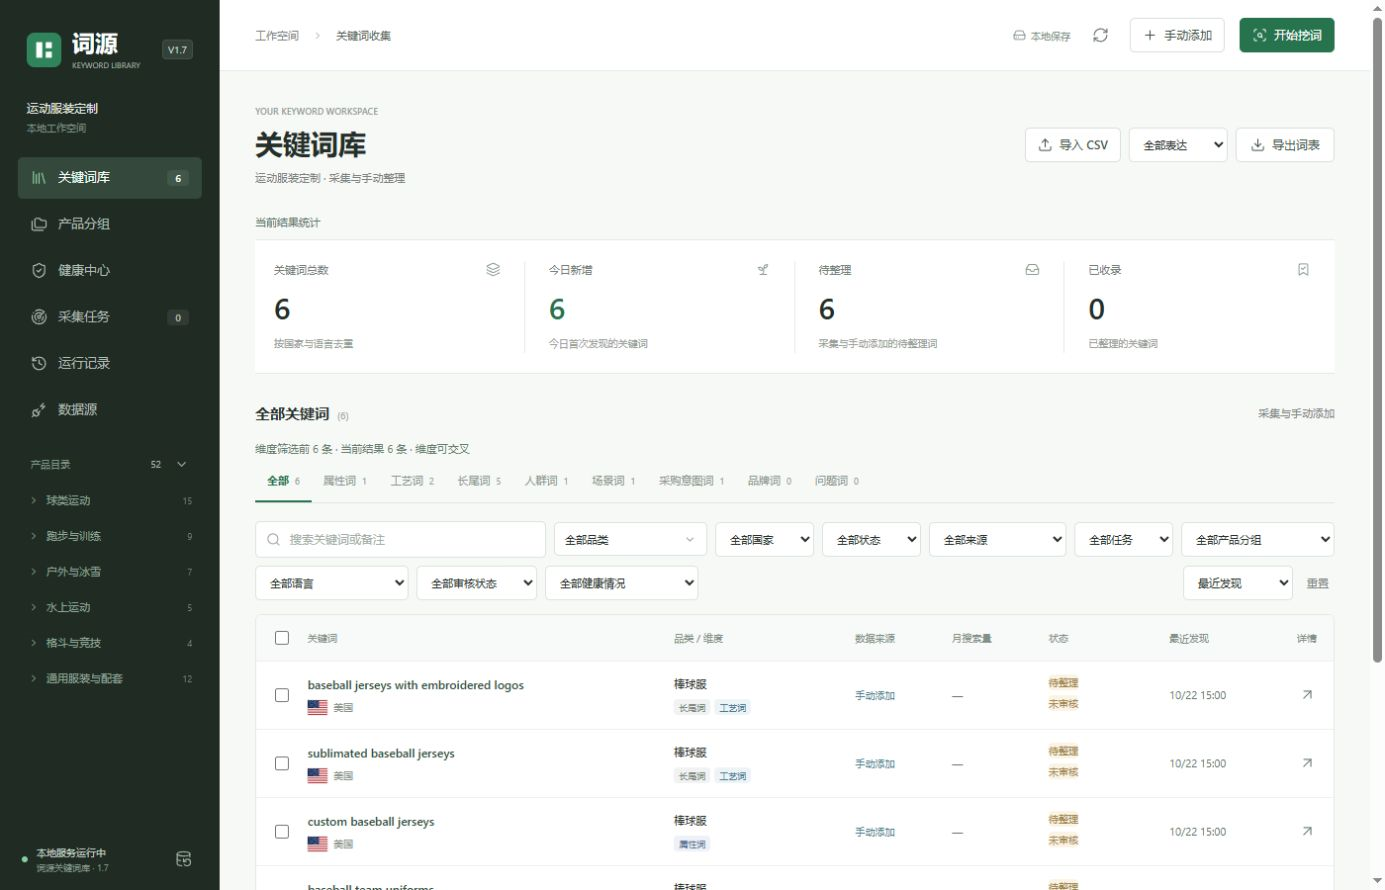Switch to the 采购意图词 tab
Viewport: 1385px width, 890px height.
pyautogui.click(x=691, y=481)
